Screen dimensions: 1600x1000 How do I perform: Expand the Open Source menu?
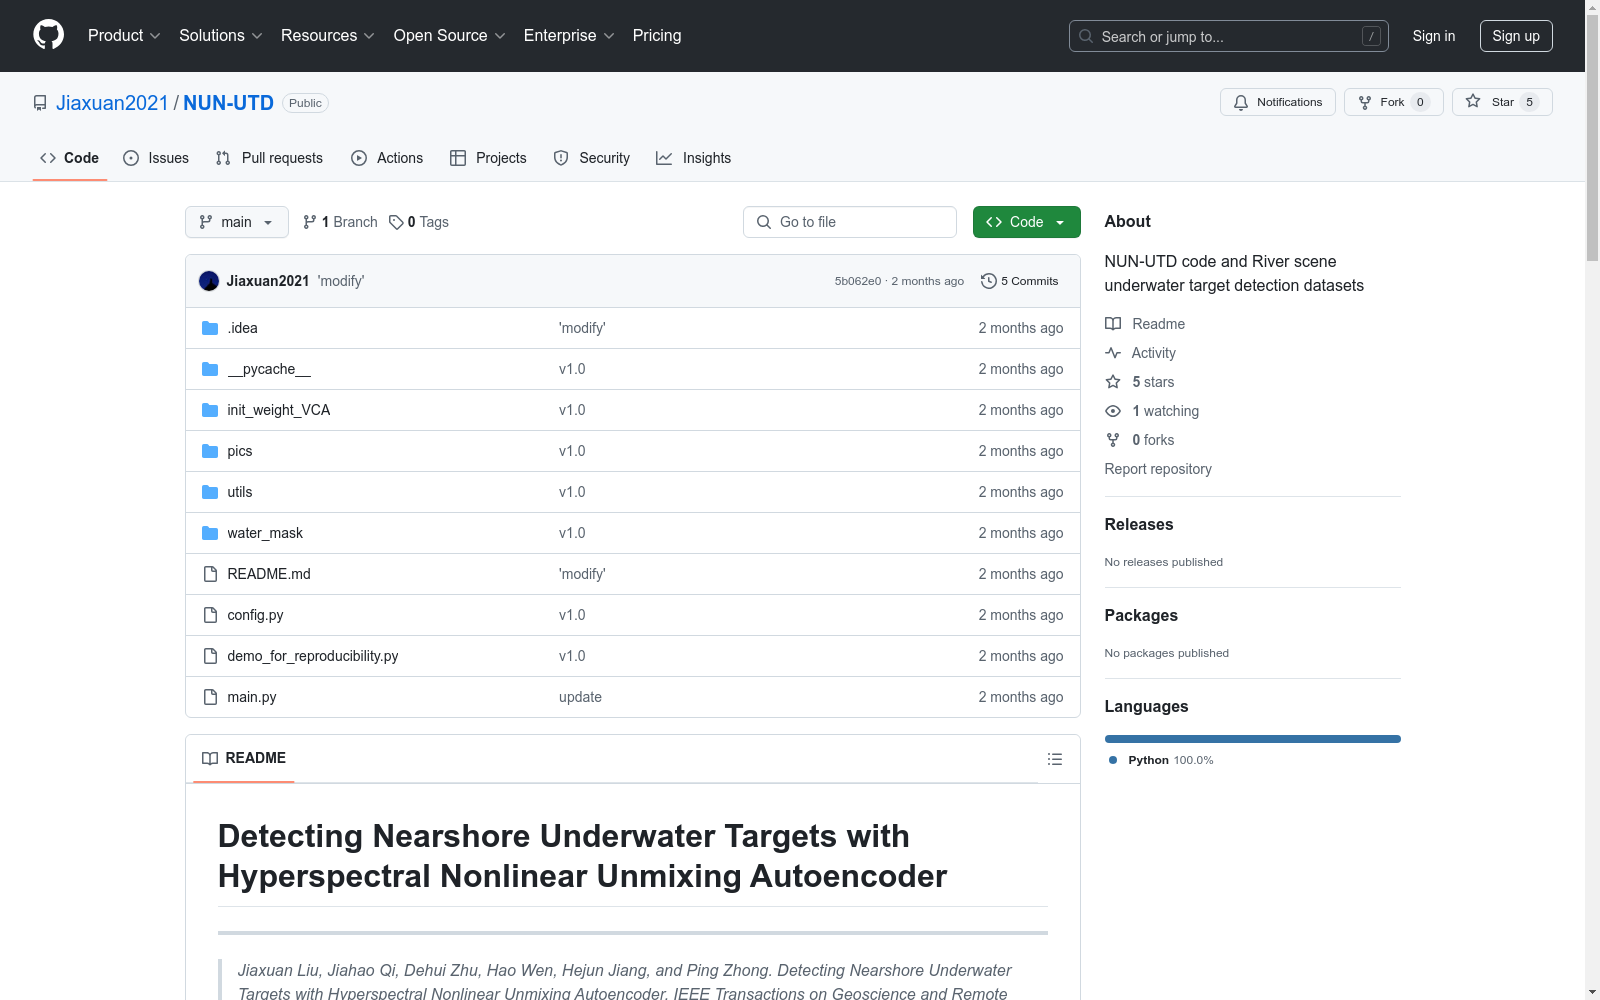tap(450, 36)
